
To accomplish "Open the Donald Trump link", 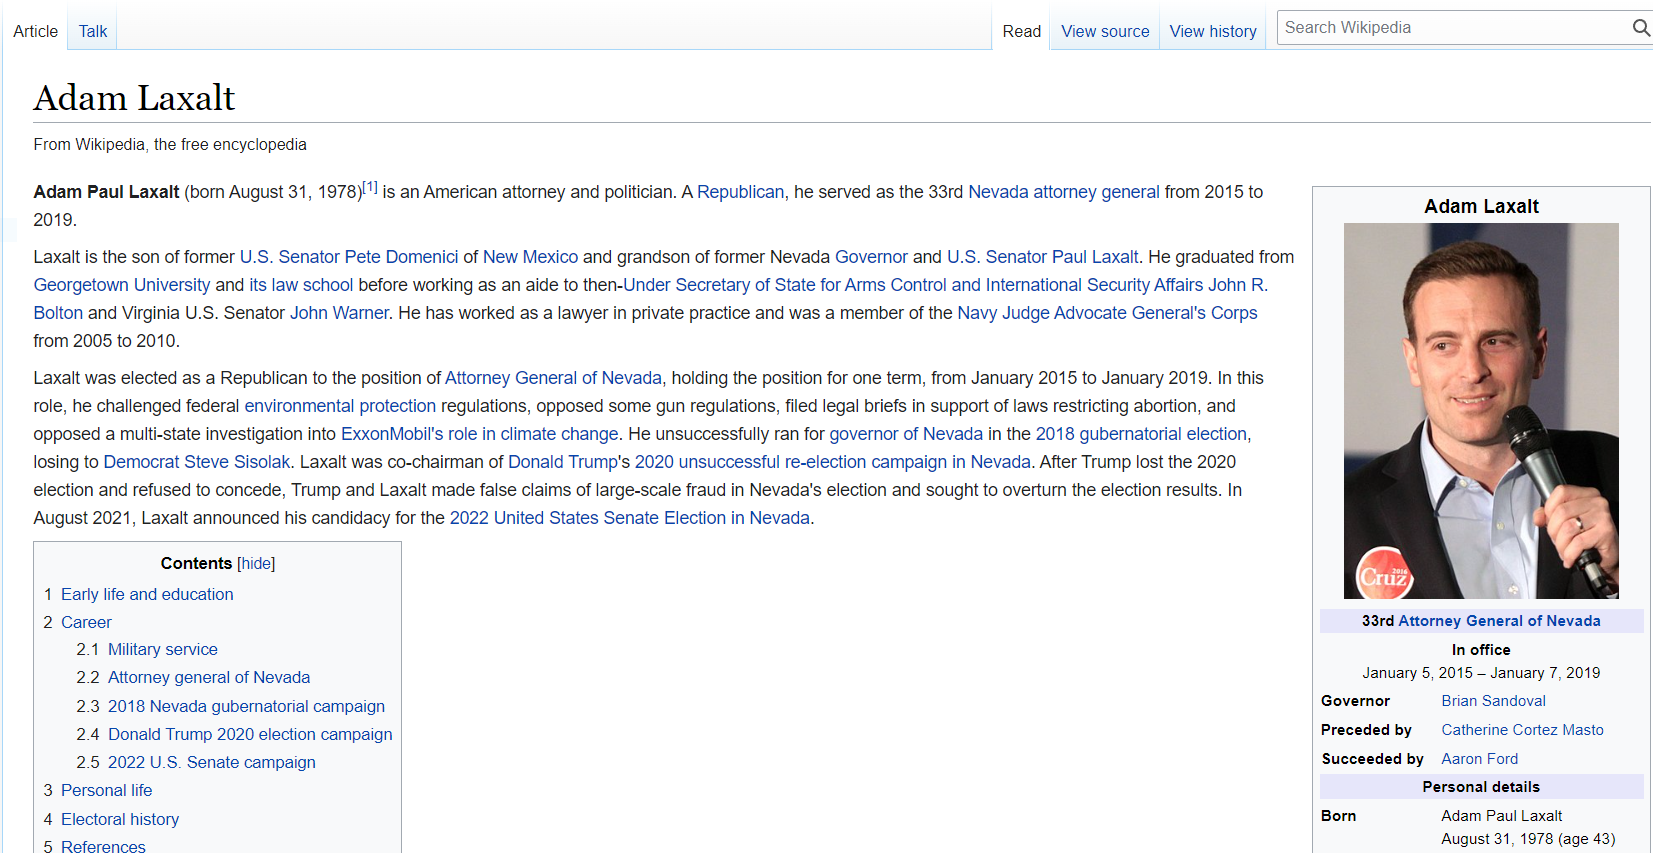I will pyautogui.click(x=563, y=462).
